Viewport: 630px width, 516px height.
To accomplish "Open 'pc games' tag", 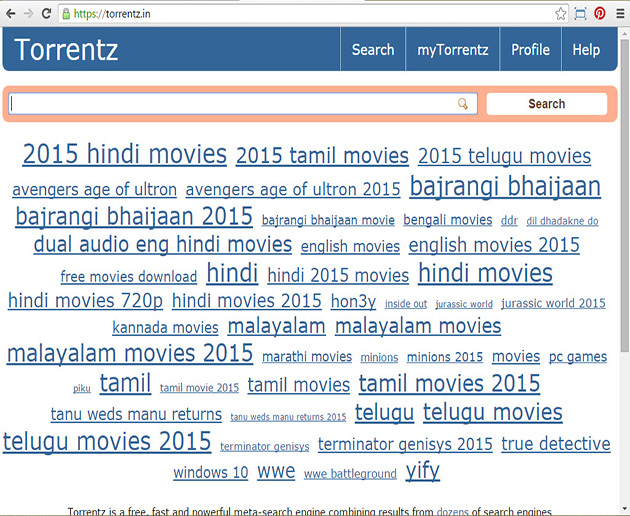I will (x=578, y=357).
